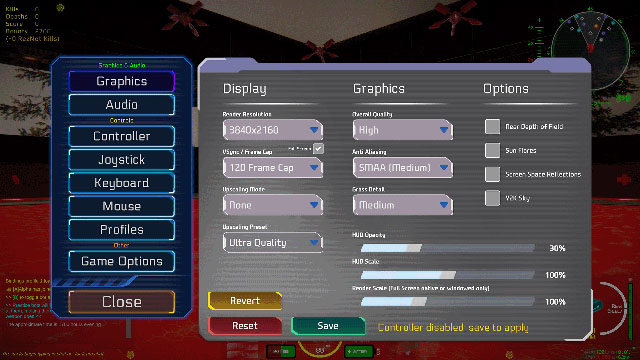Open the Upscaling Preset Ultra Quality dropdown

(273, 242)
